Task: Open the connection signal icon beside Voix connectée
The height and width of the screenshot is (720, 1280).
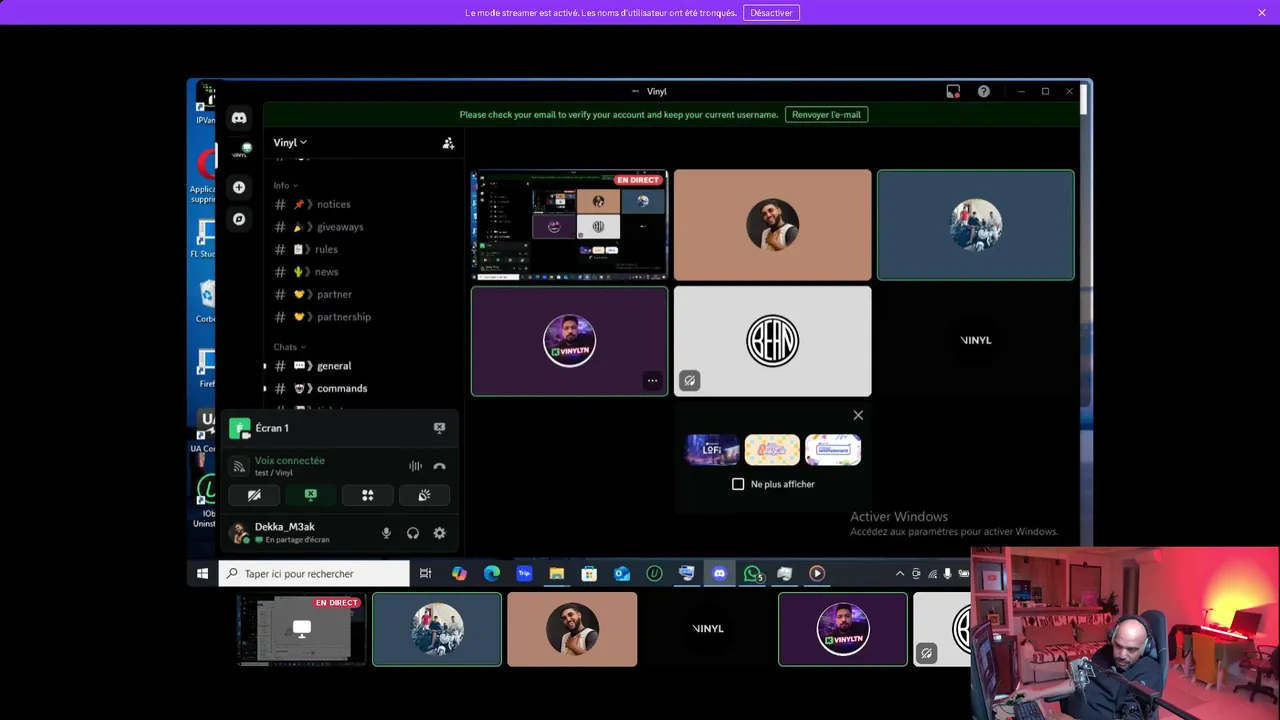Action: click(239, 466)
